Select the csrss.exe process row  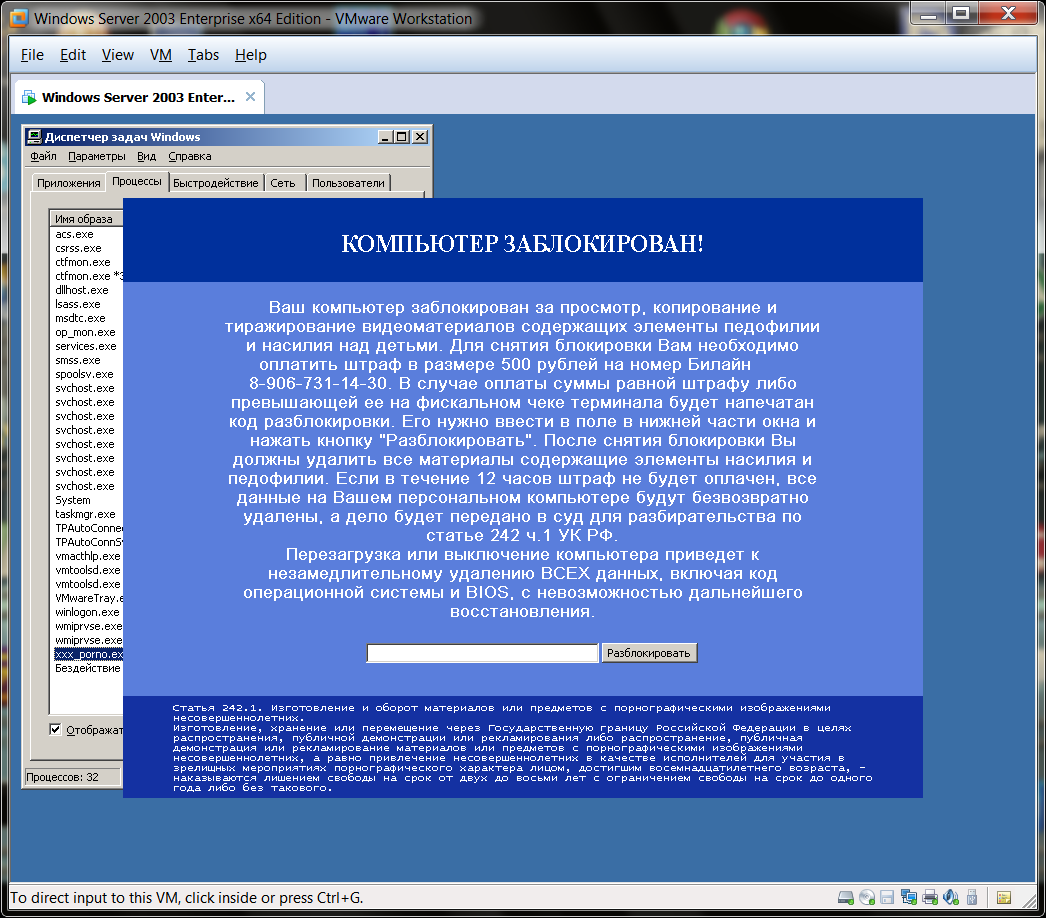coord(88,248)
